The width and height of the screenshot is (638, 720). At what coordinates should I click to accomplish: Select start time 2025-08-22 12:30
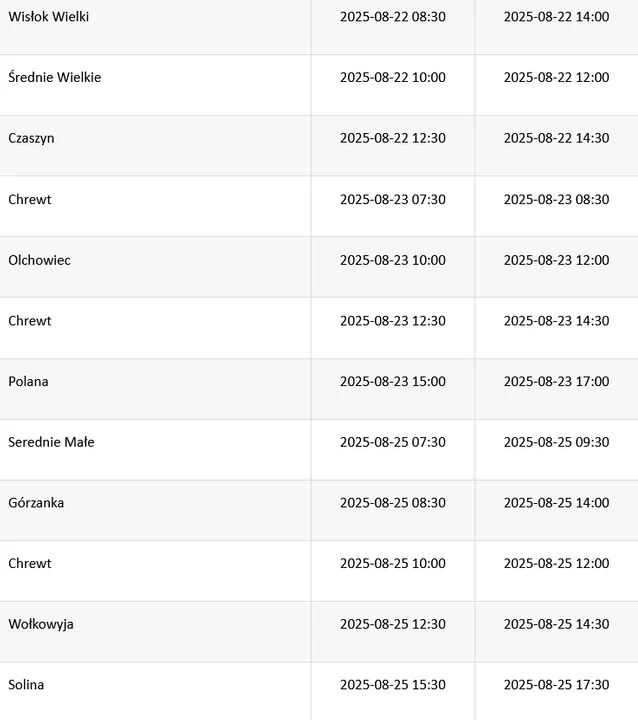[393, 138]
